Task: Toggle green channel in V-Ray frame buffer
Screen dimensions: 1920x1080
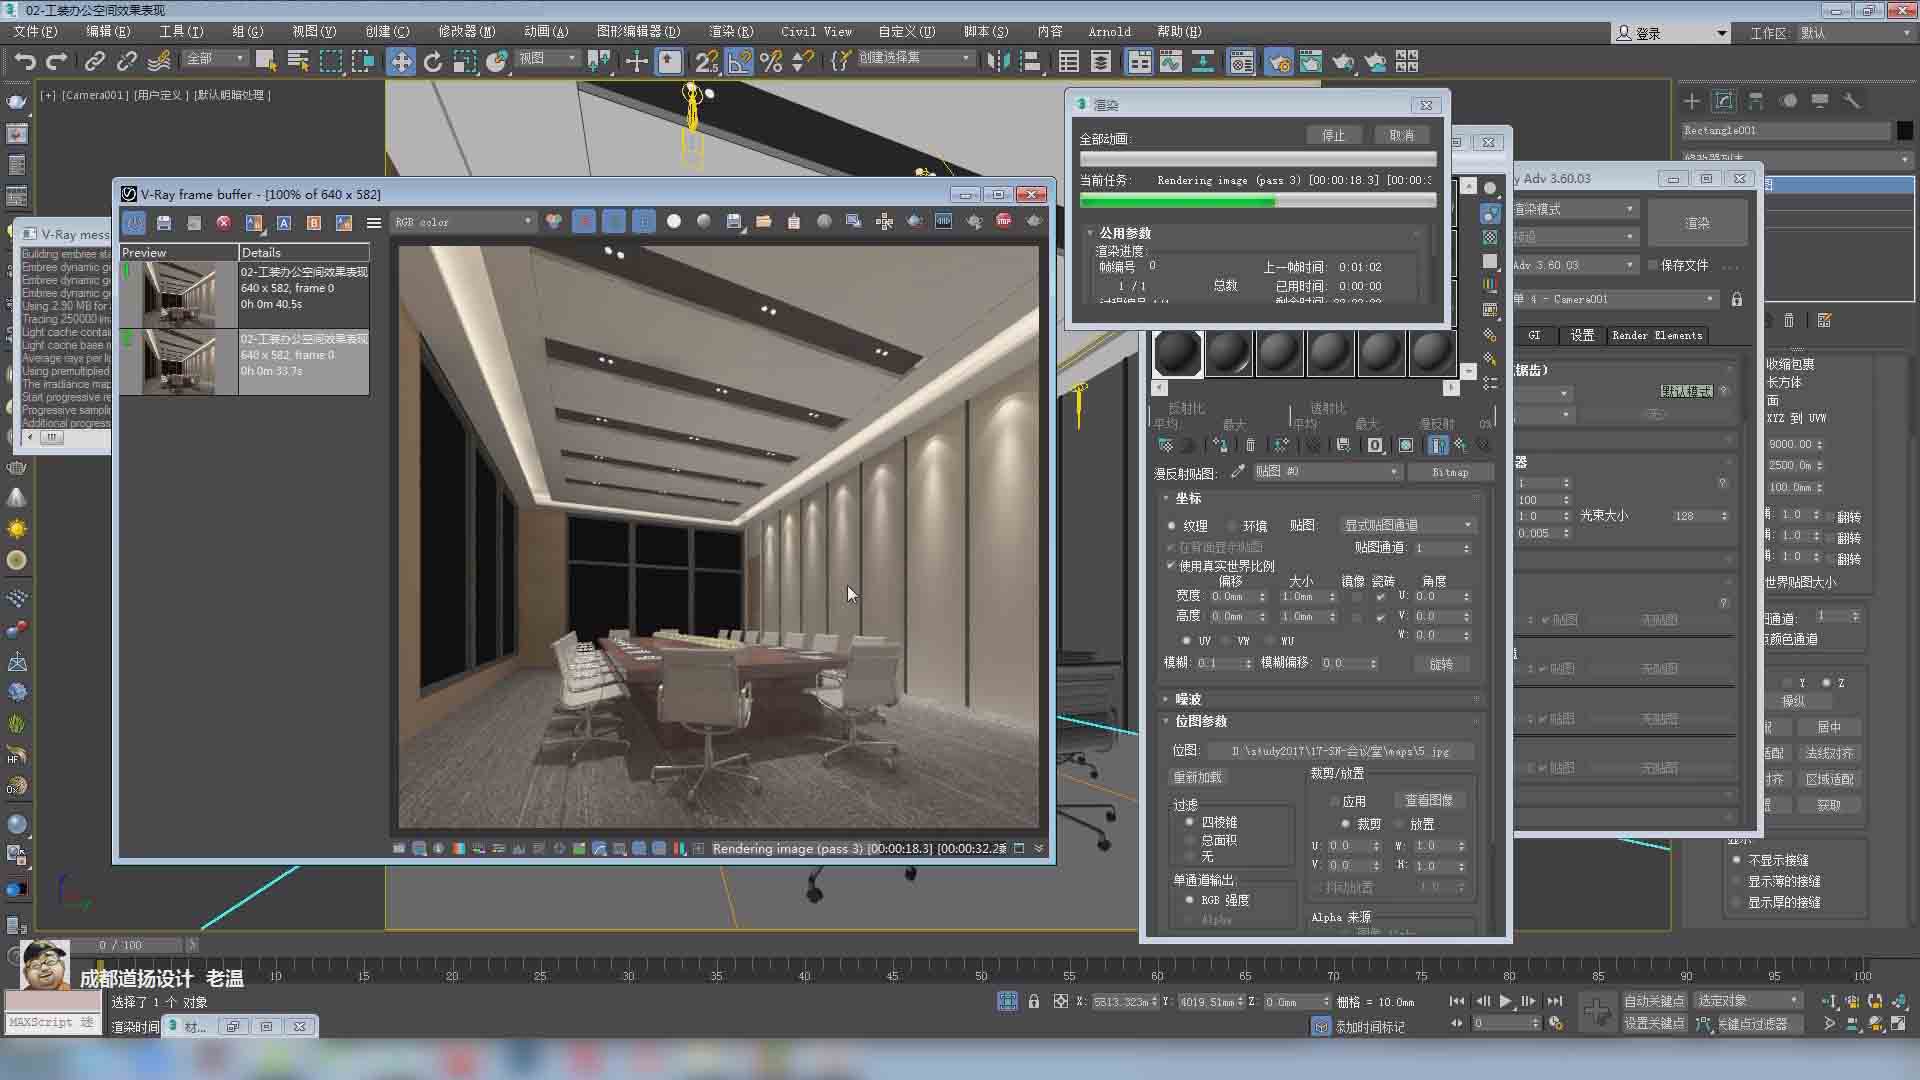Action: pos(614,221)
